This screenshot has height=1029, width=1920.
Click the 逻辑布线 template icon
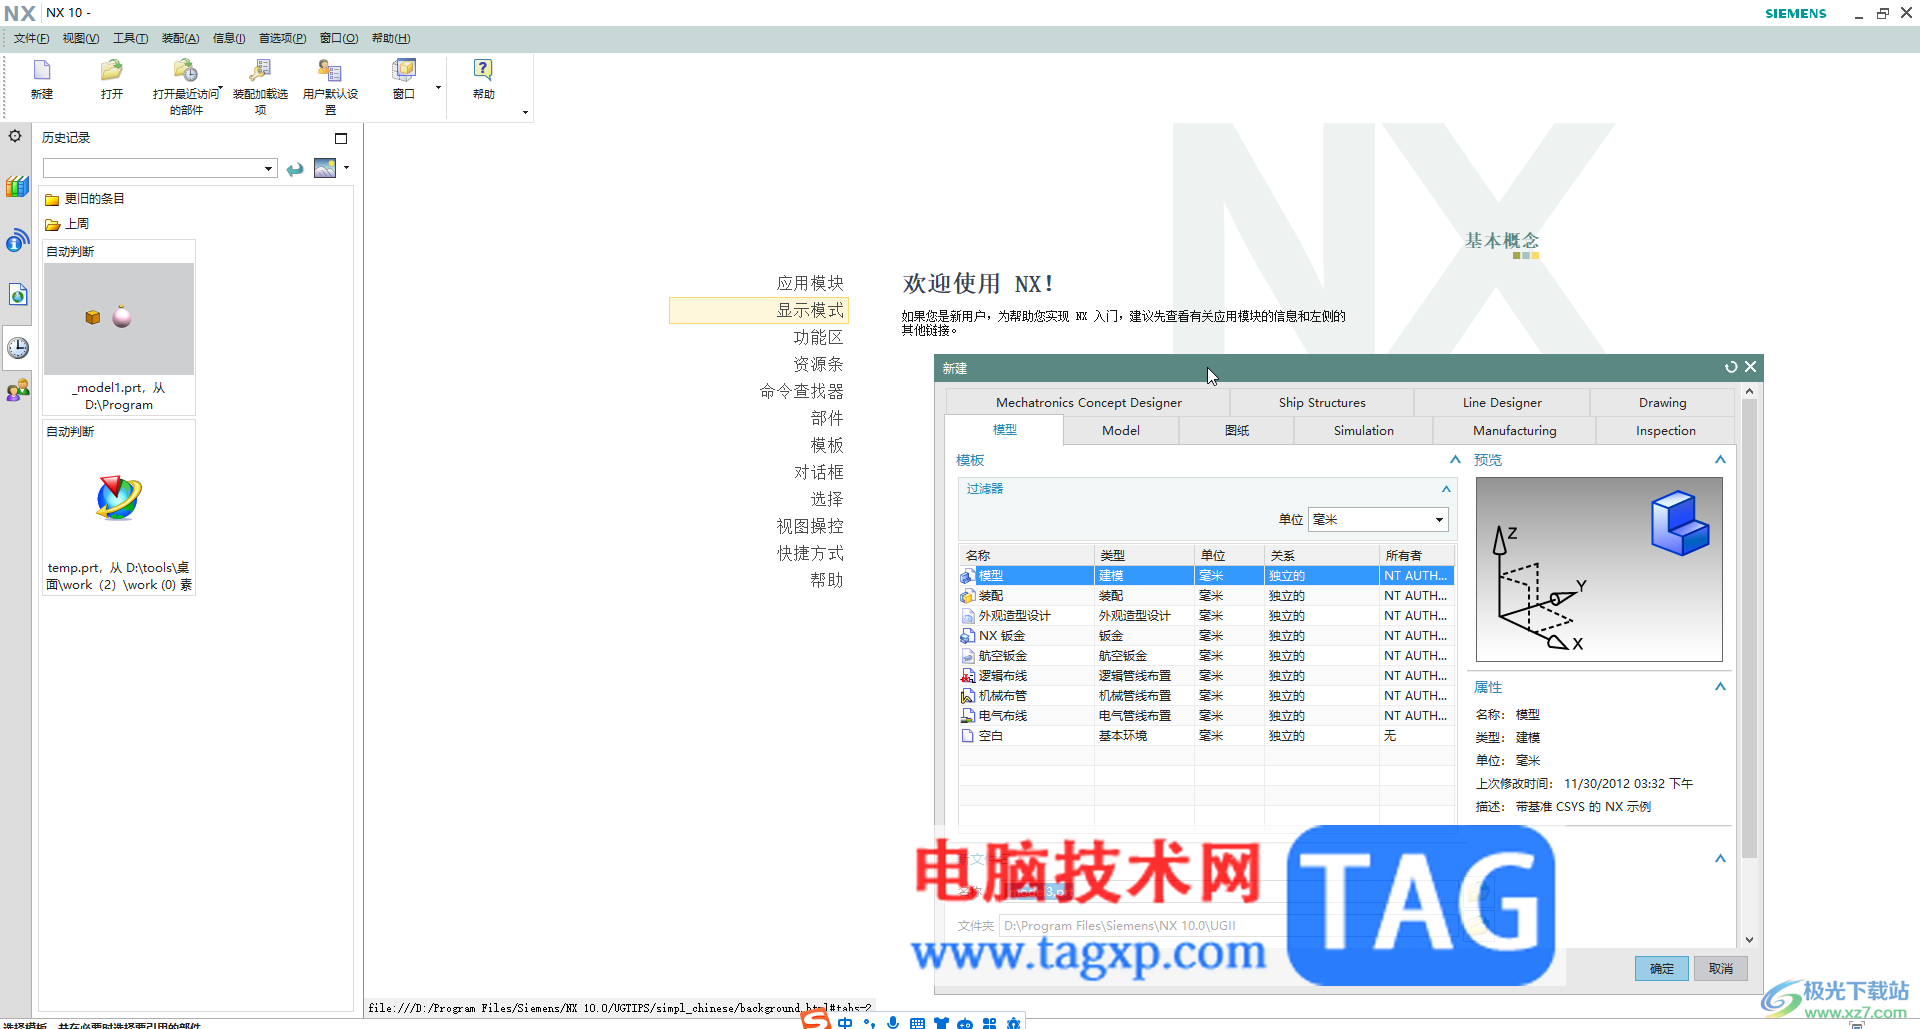[x=967, y=676]
